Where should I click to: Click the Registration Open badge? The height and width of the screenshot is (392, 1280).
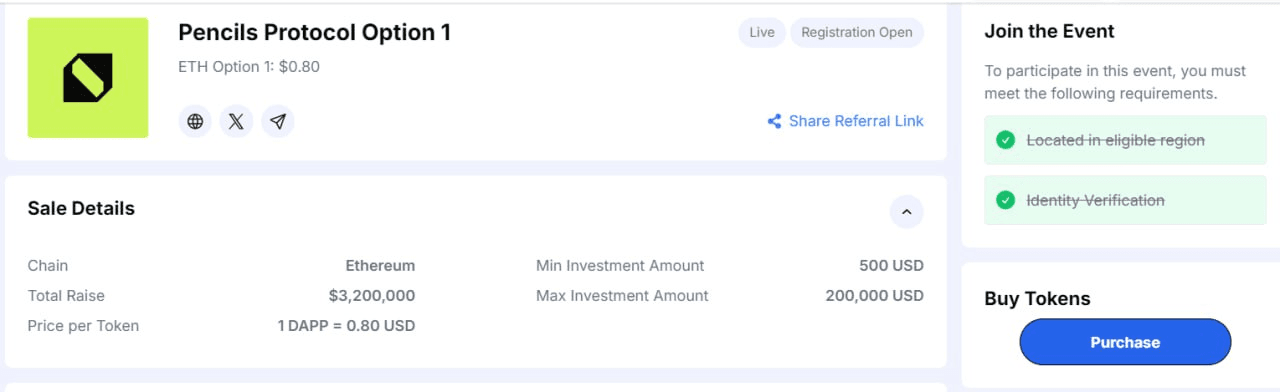(857, 32)
